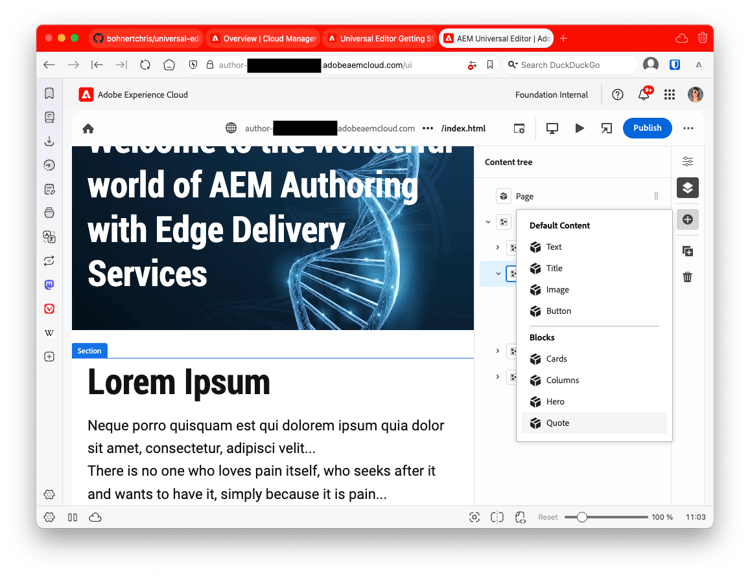Click the Foundation Internal organization switcher
This screenshot has height=576, width=750.
coord(551,95)
